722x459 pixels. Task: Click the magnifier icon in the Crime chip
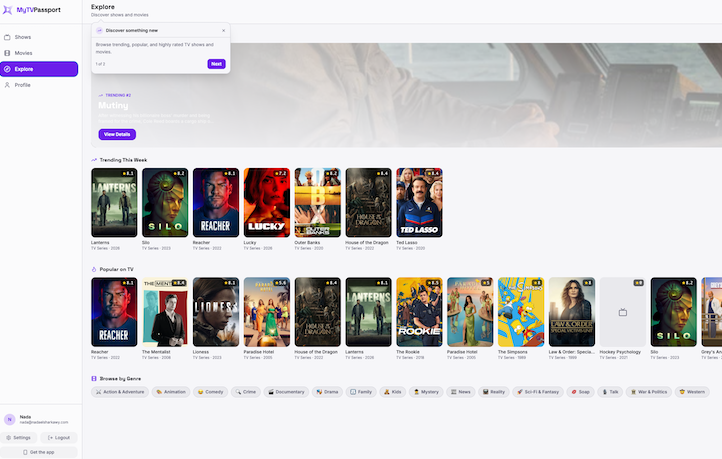tap(239, 392)
